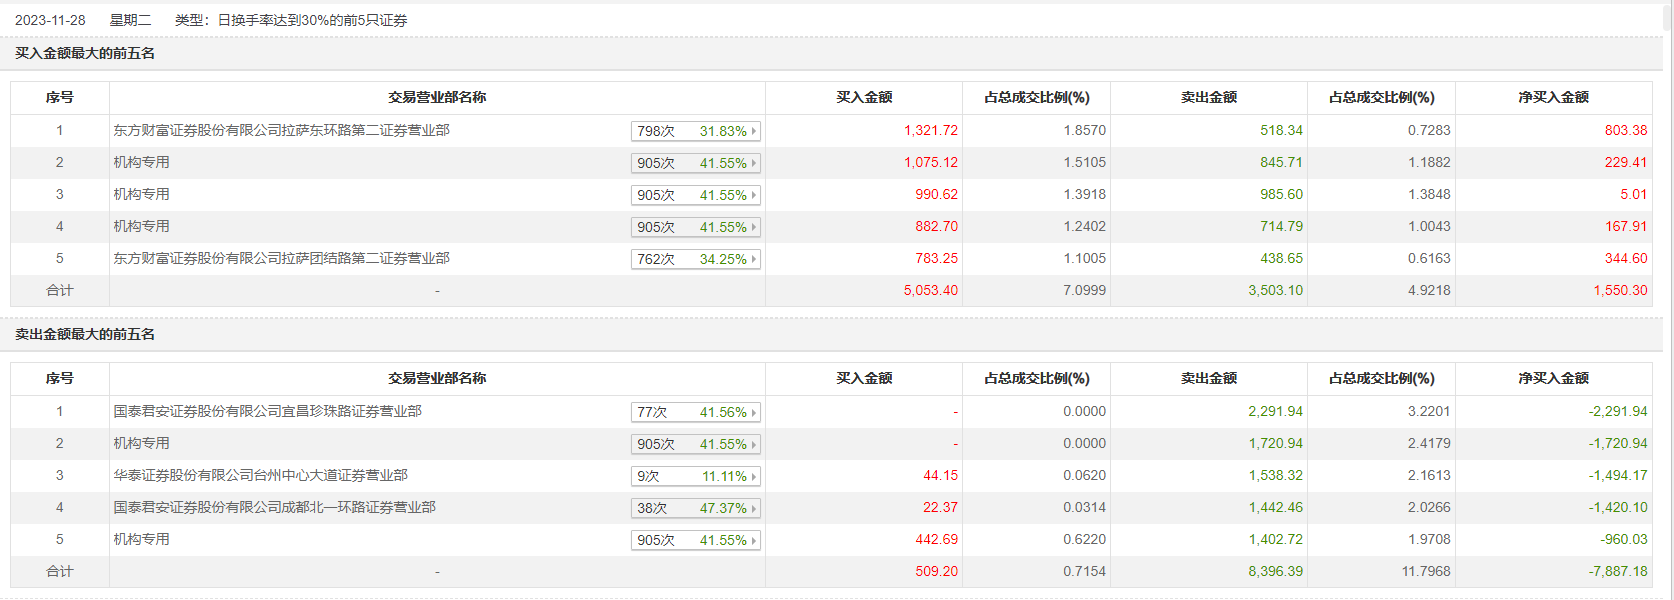
Task: Click 净买入金额 header in the buy table
Action: [1553, 97]
